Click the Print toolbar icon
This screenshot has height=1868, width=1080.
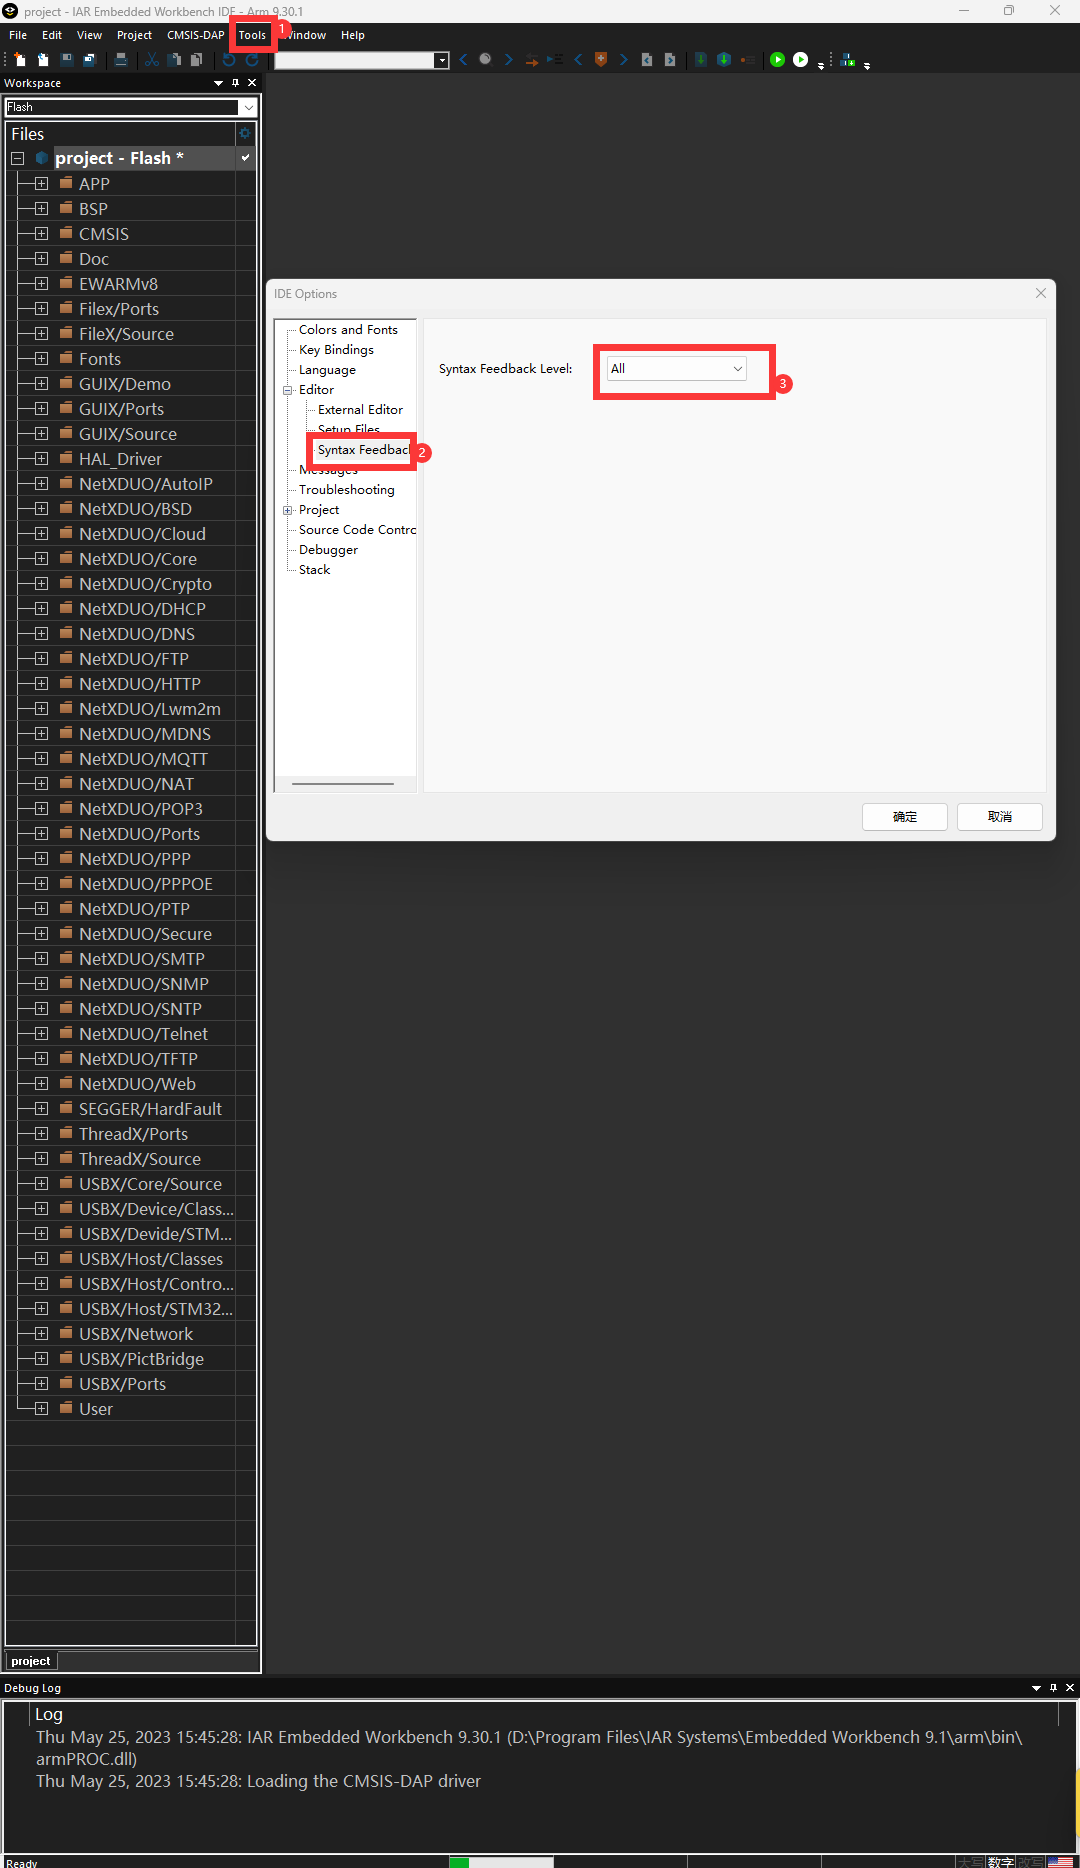pyautogui.click(x=121, y=60)
